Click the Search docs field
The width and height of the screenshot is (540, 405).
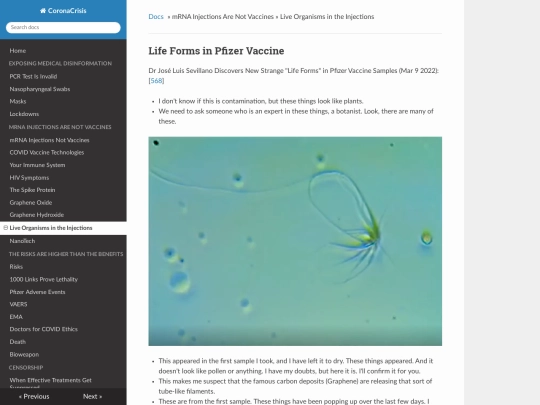pyautogui.click(x=63, y=28)
